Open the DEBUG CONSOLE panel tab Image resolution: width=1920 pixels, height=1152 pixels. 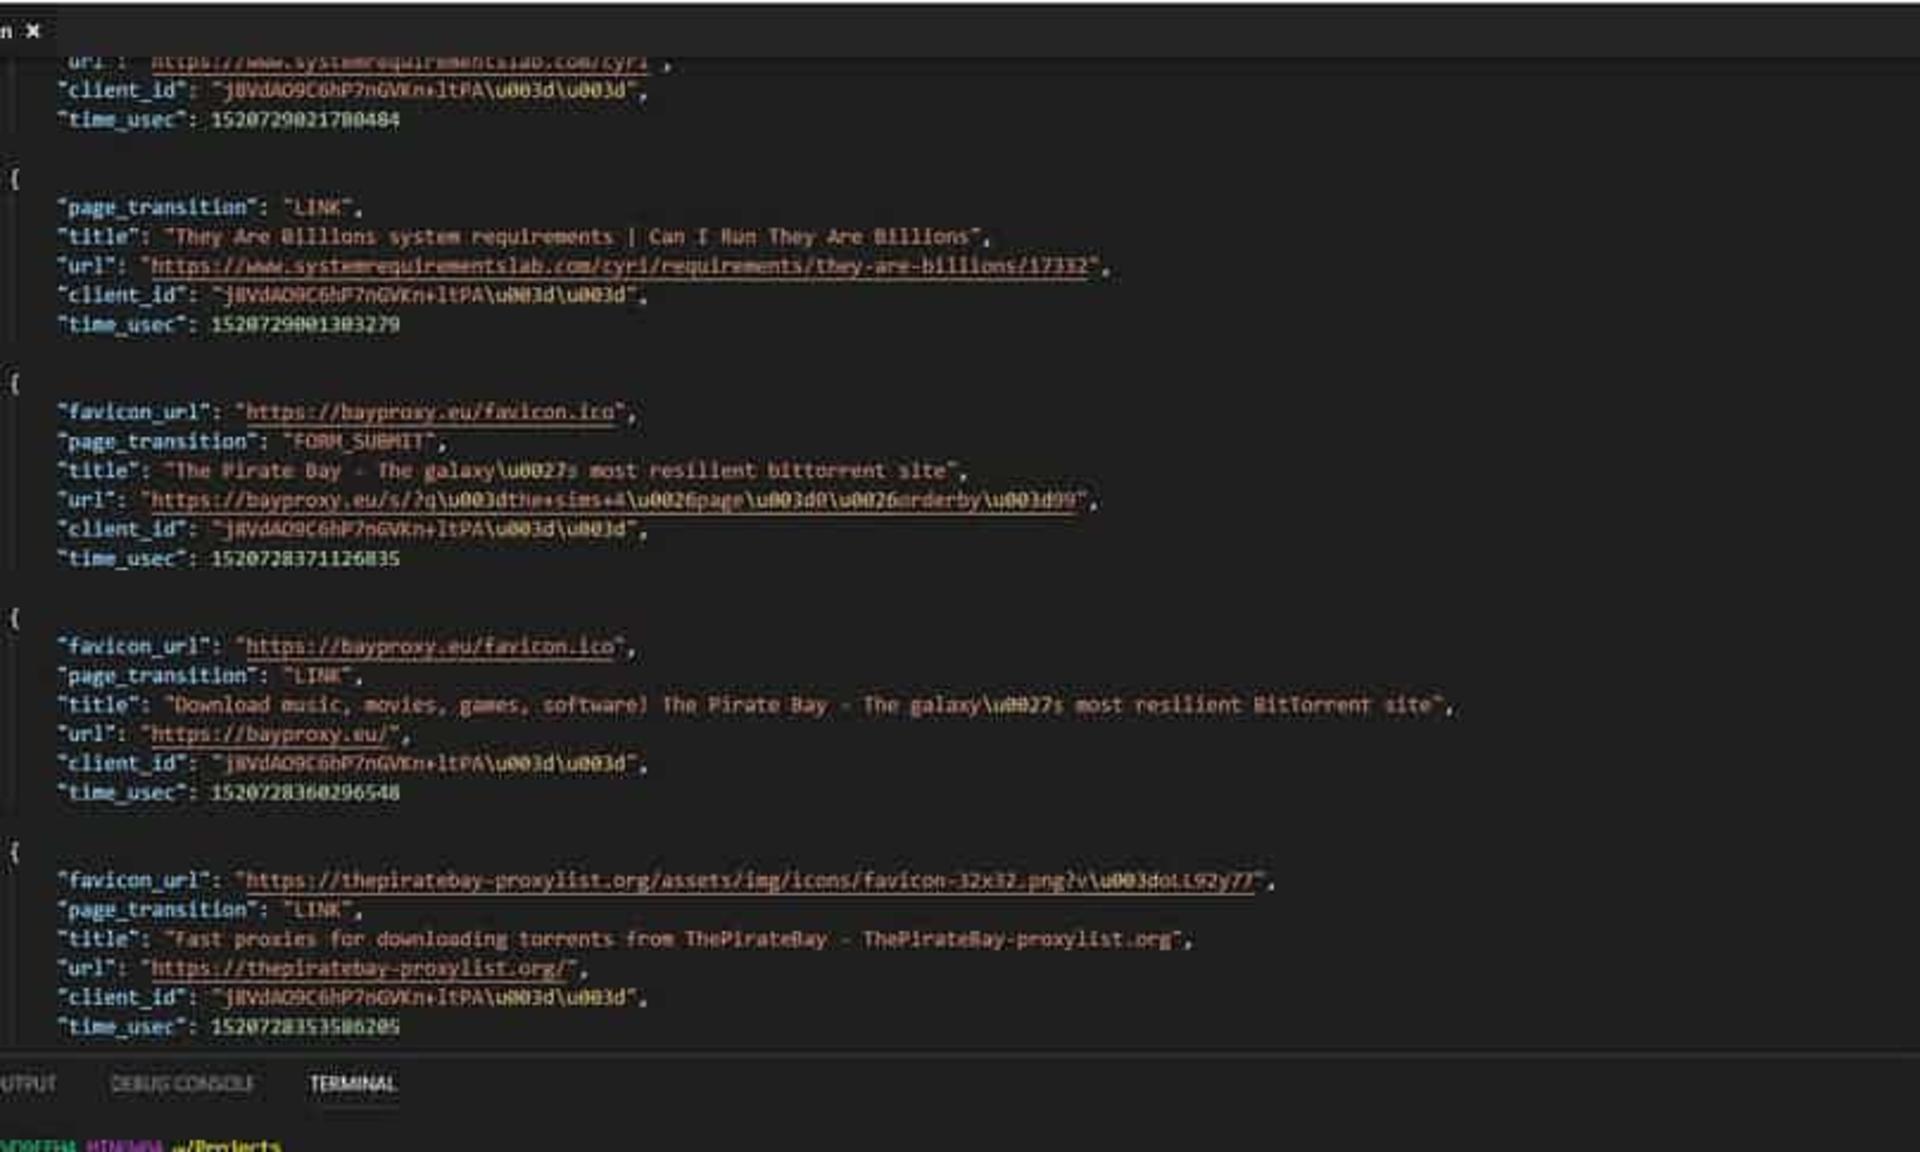pyautogui.click(x=182, y=1083)
